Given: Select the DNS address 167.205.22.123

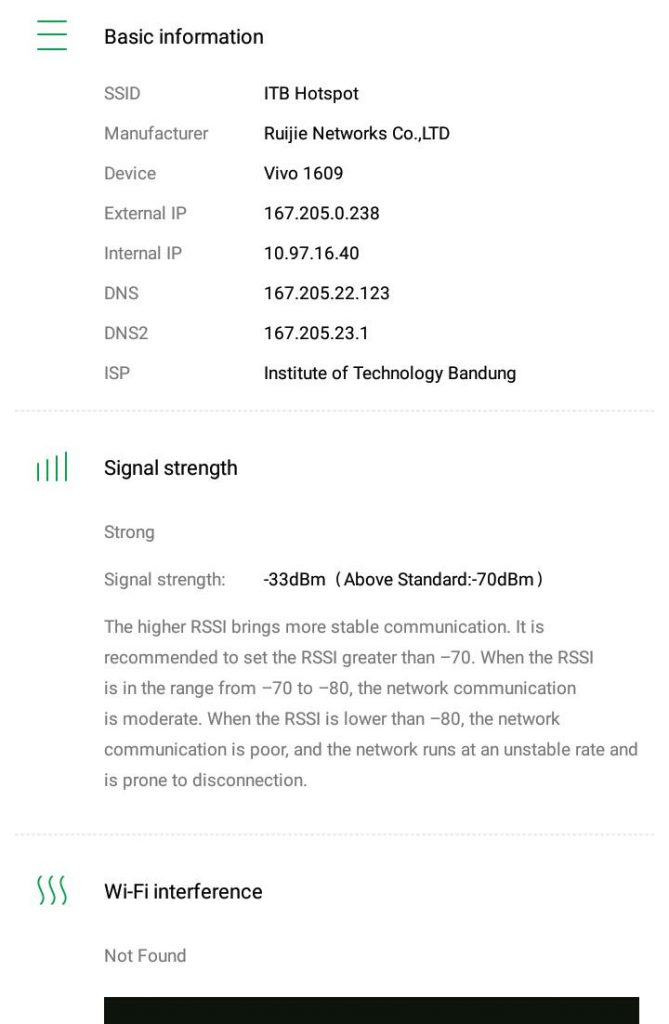Looking at the screenshot, I should click(x=327, y=293).
